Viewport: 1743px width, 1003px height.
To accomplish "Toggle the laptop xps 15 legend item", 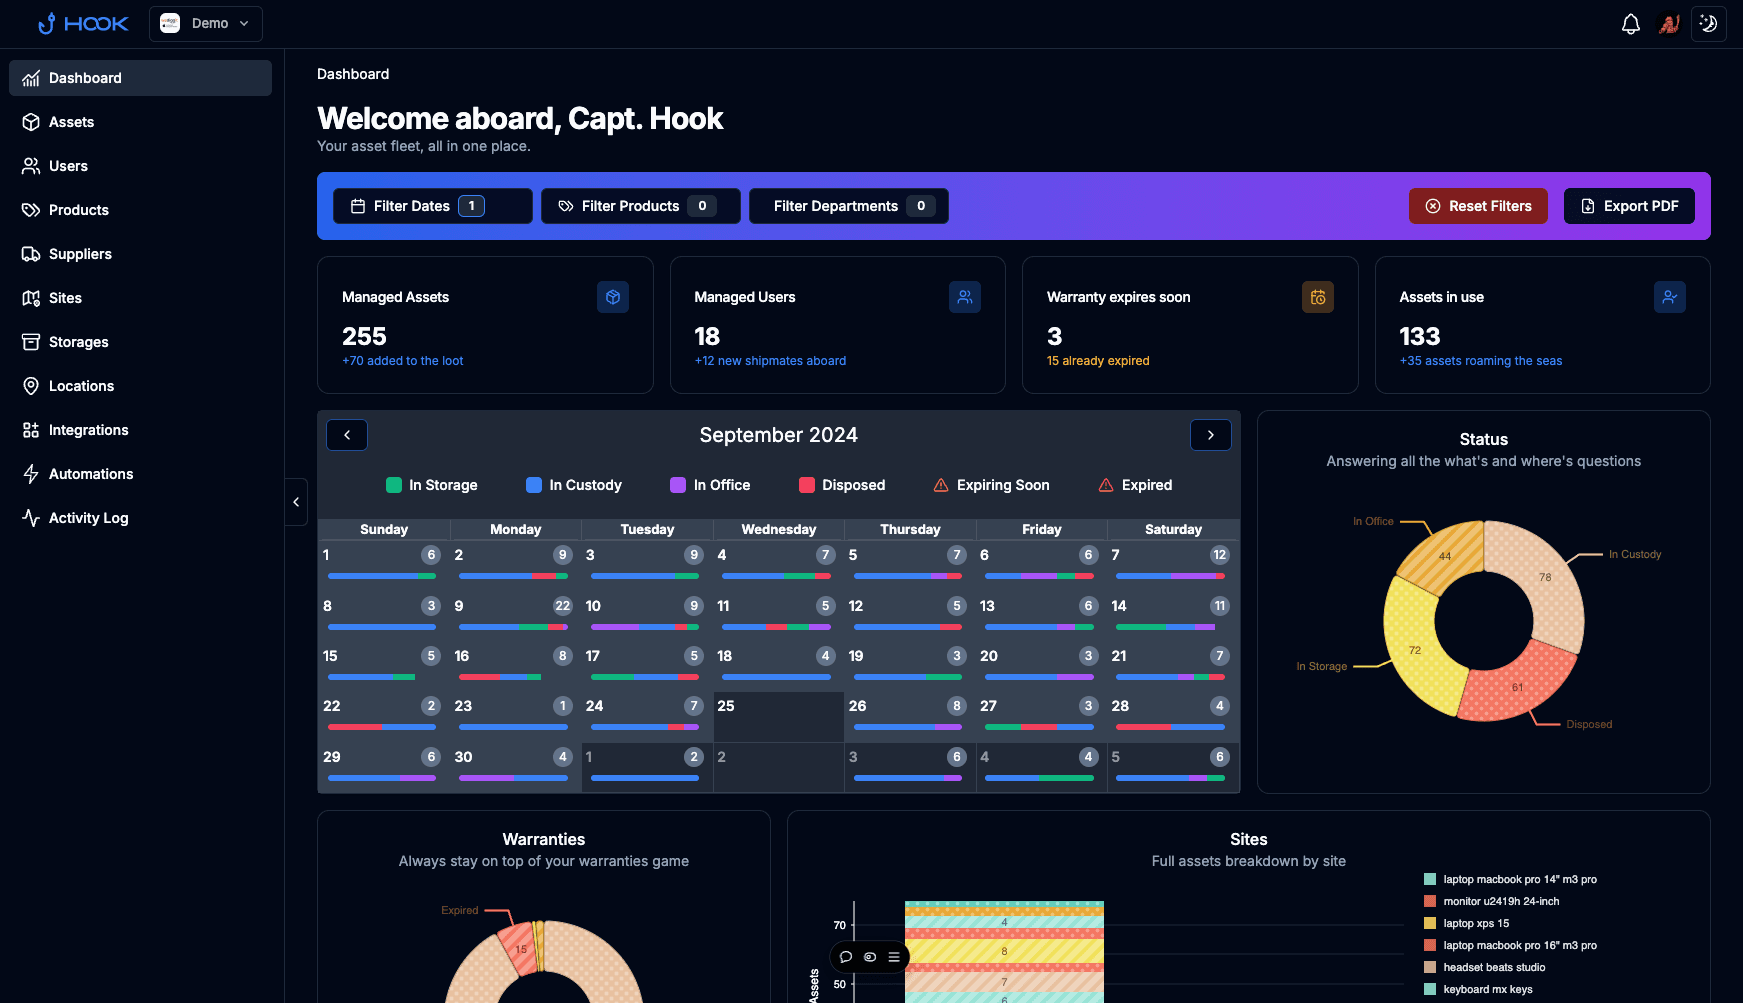I will (1476, 923).
